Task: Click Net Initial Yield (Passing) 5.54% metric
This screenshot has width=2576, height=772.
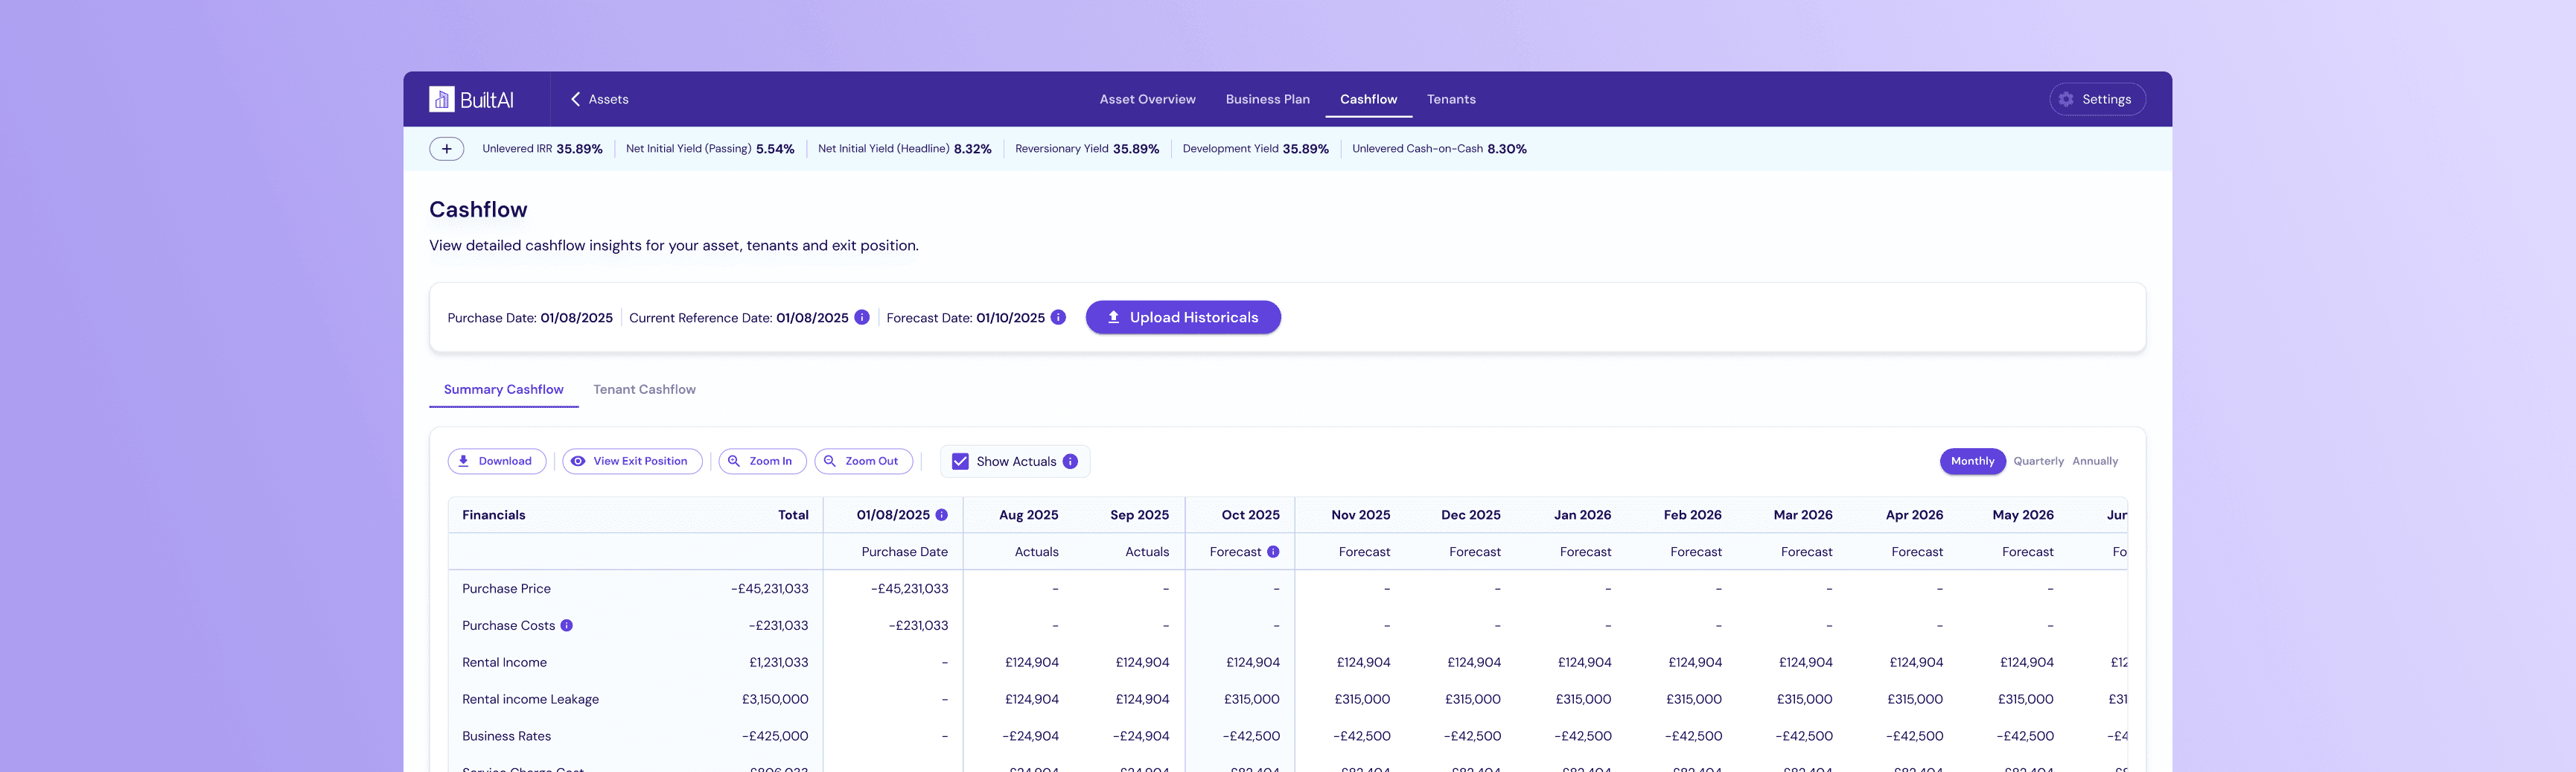Action: [x=710, y=149]
